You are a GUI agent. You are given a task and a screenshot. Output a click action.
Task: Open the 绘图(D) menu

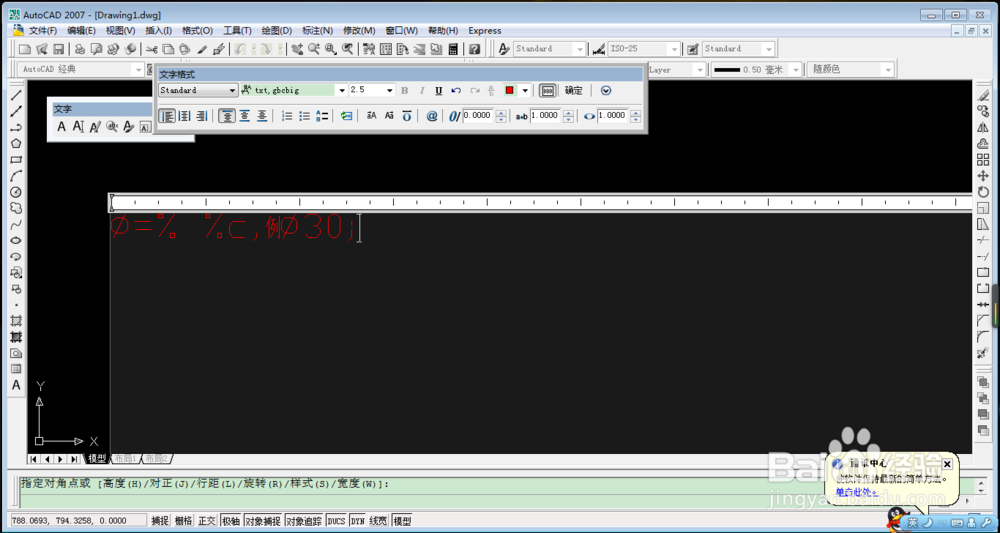[277, 31]
